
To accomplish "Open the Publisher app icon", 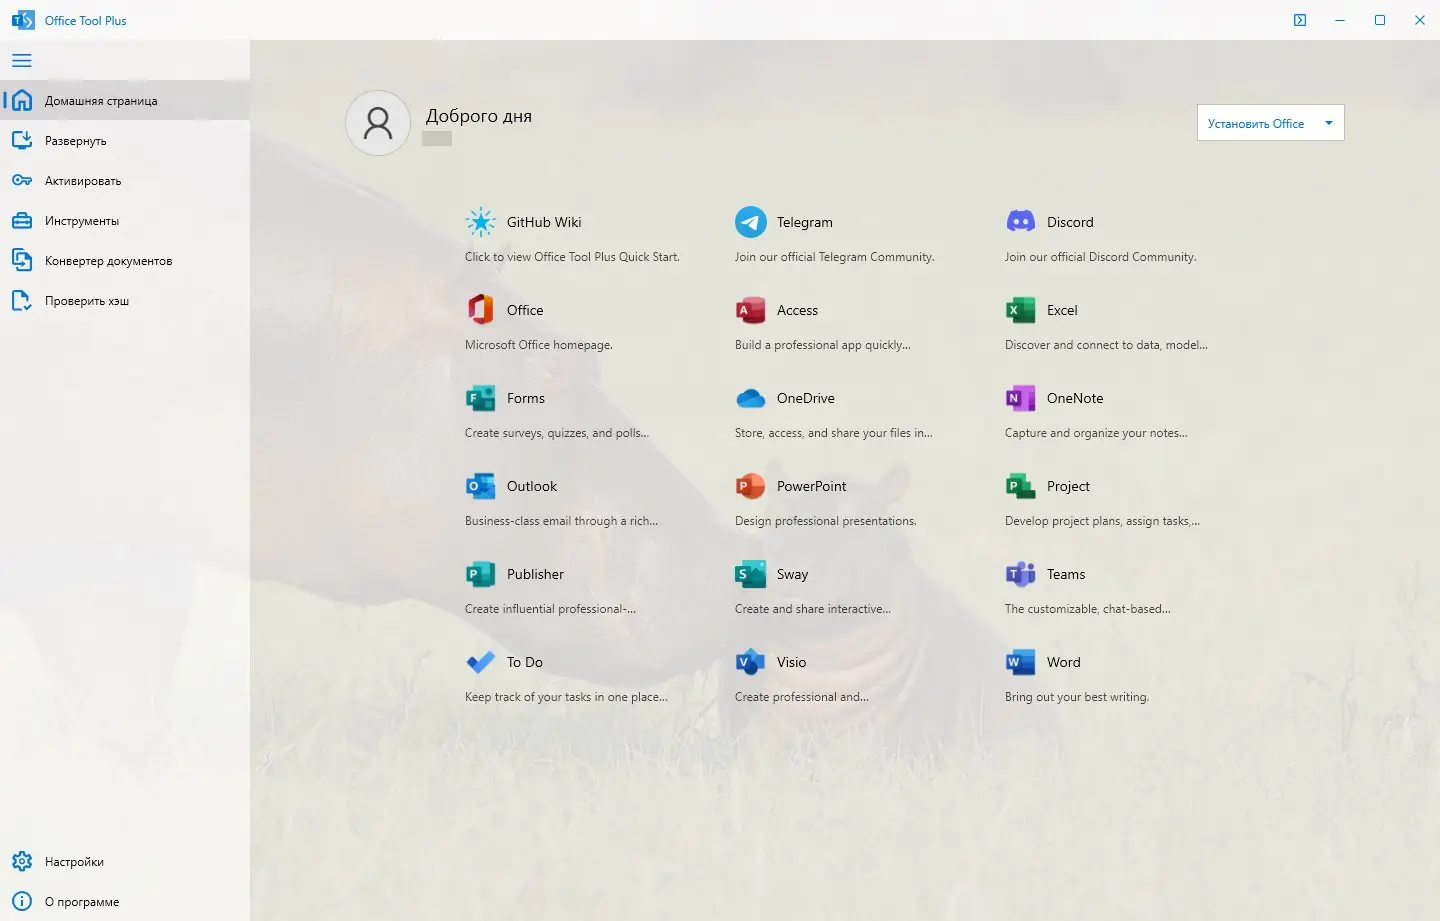I will click(481, 574).
